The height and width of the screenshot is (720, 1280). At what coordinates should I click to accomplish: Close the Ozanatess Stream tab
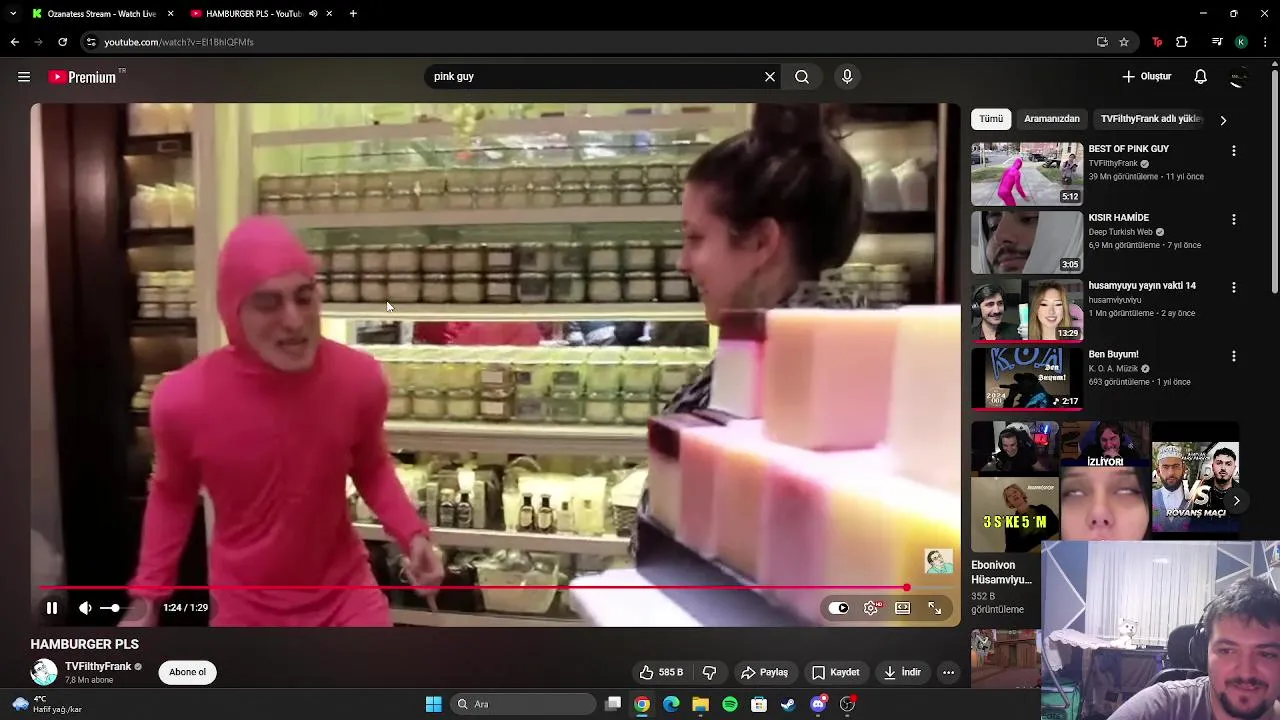point(171,14)
